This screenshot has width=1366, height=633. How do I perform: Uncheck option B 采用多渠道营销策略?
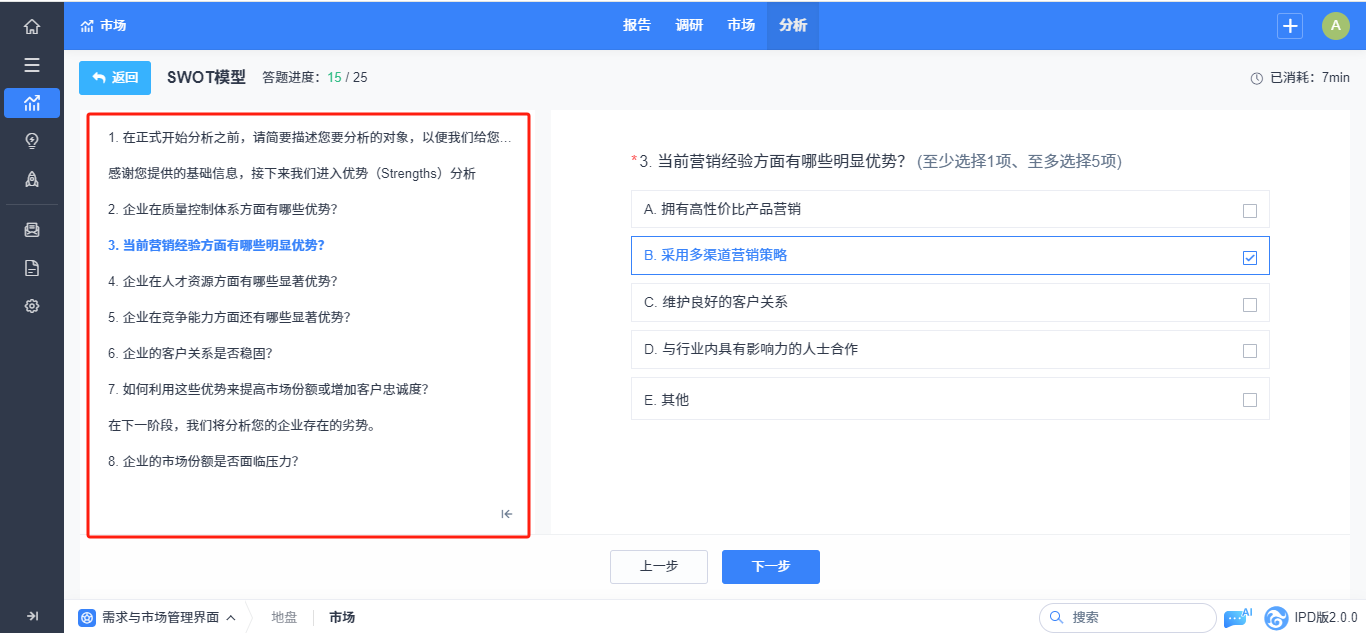pos(1250,258)
